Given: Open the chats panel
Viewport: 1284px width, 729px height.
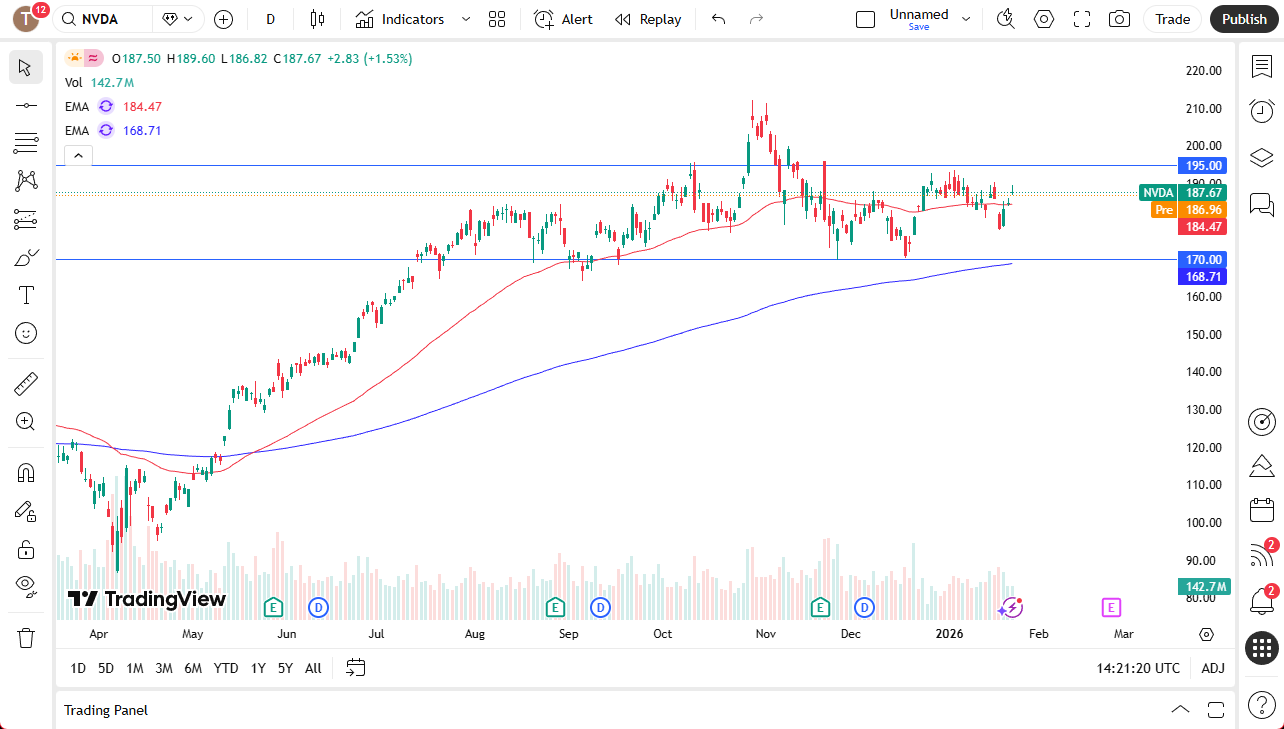Looking at the screenshot, I should pos(1262,204).
